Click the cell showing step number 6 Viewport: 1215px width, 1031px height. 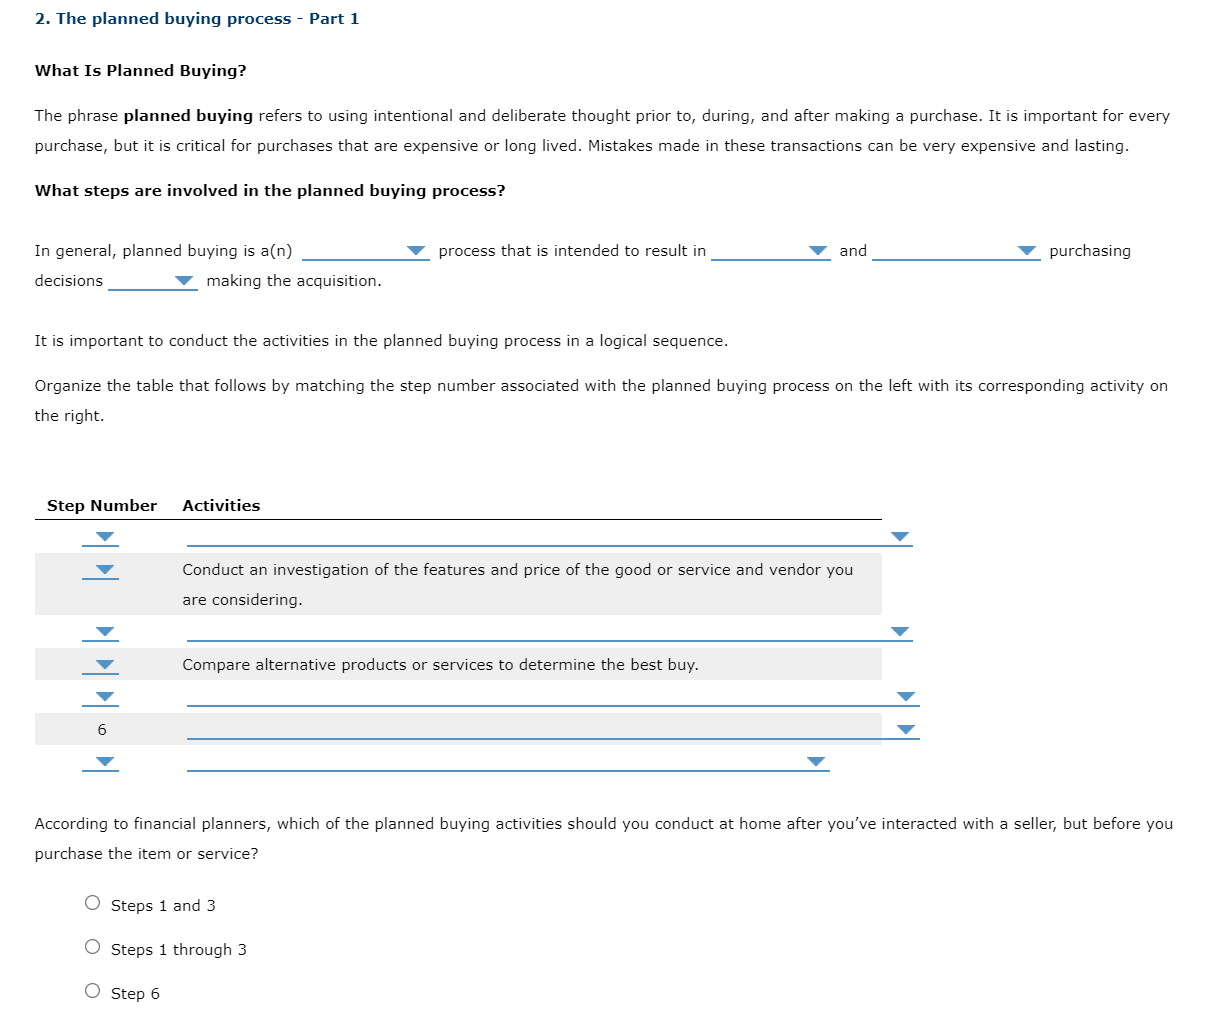click(101, 730)
